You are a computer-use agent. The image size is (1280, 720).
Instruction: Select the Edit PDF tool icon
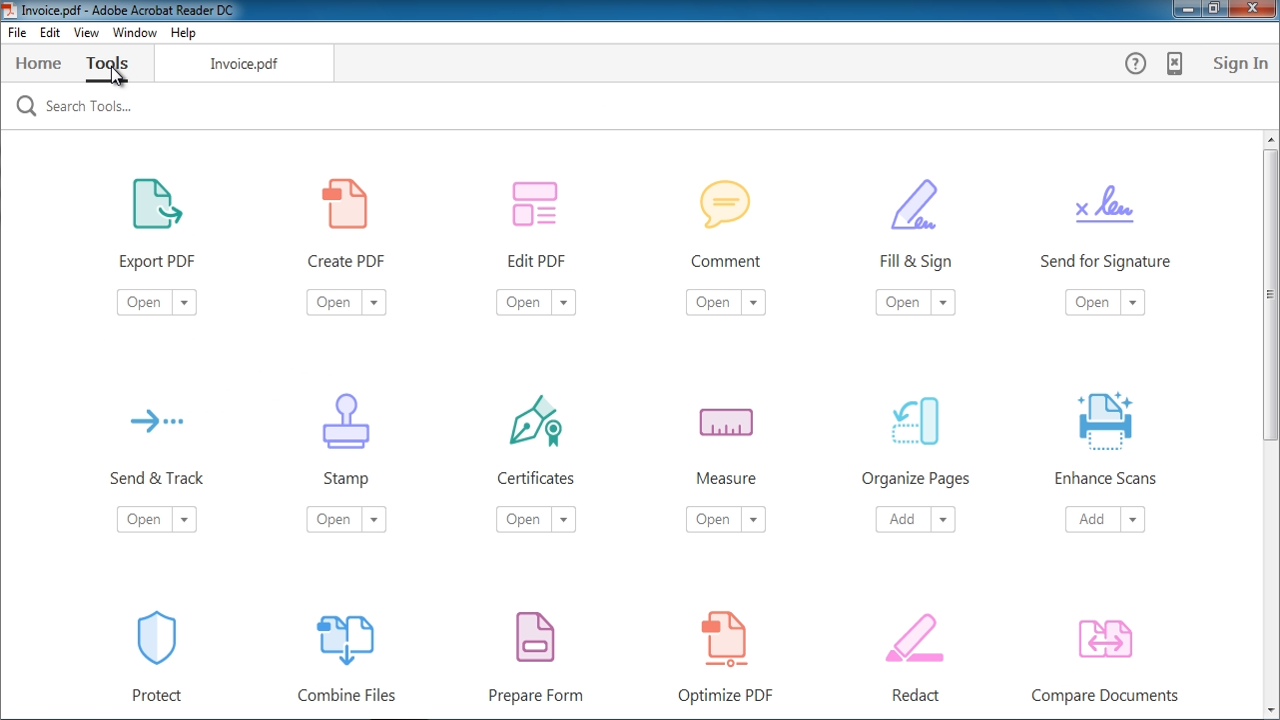(x=535, y=204)
